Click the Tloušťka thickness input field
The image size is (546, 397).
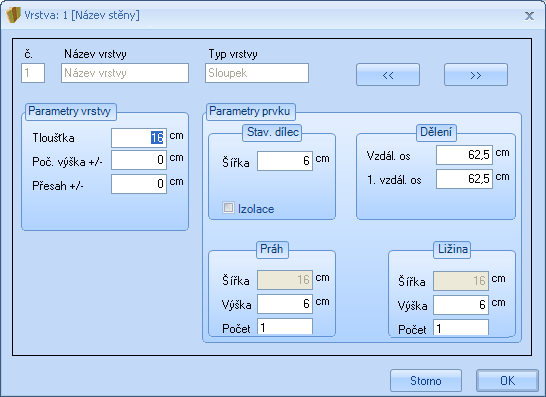coord(139,138)
